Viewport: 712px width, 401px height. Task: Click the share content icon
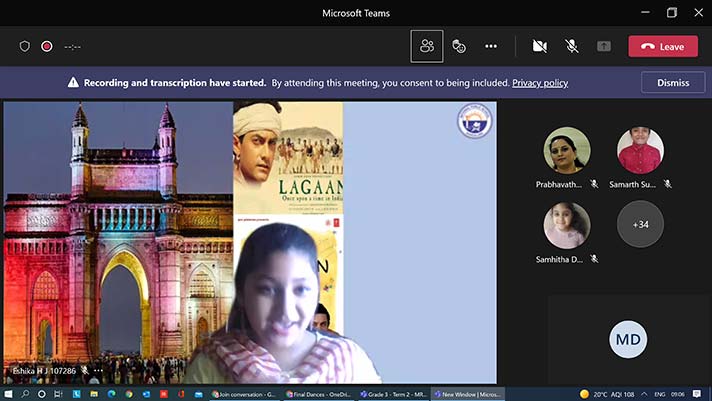604,46
